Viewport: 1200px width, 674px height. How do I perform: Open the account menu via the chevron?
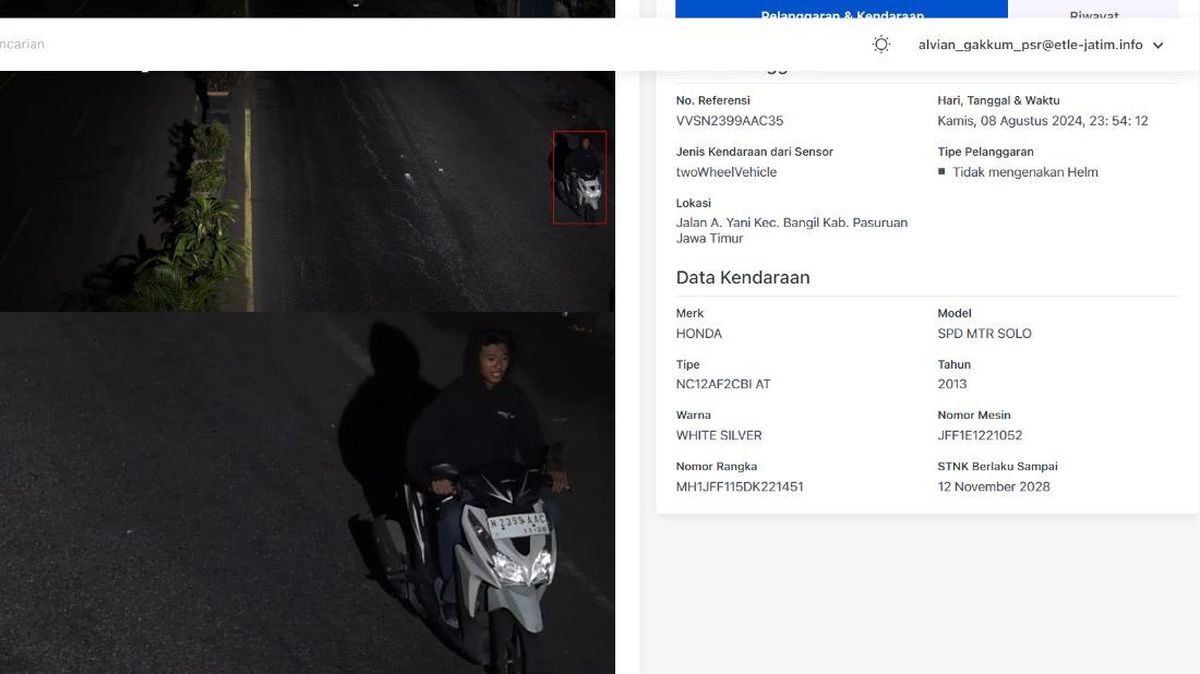1157,44
